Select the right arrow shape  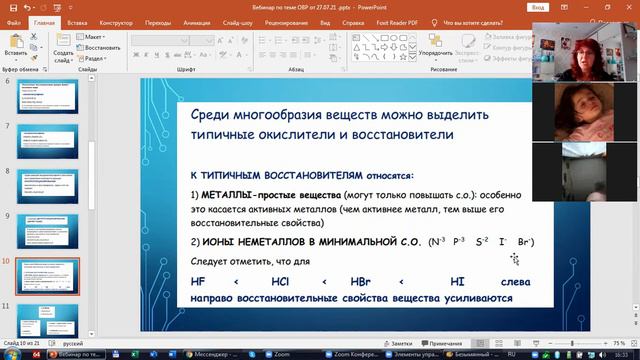point(384,47)
